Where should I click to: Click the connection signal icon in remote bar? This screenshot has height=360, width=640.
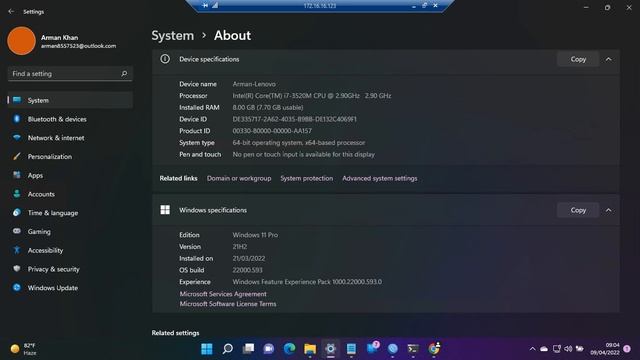tap(215, 5)
